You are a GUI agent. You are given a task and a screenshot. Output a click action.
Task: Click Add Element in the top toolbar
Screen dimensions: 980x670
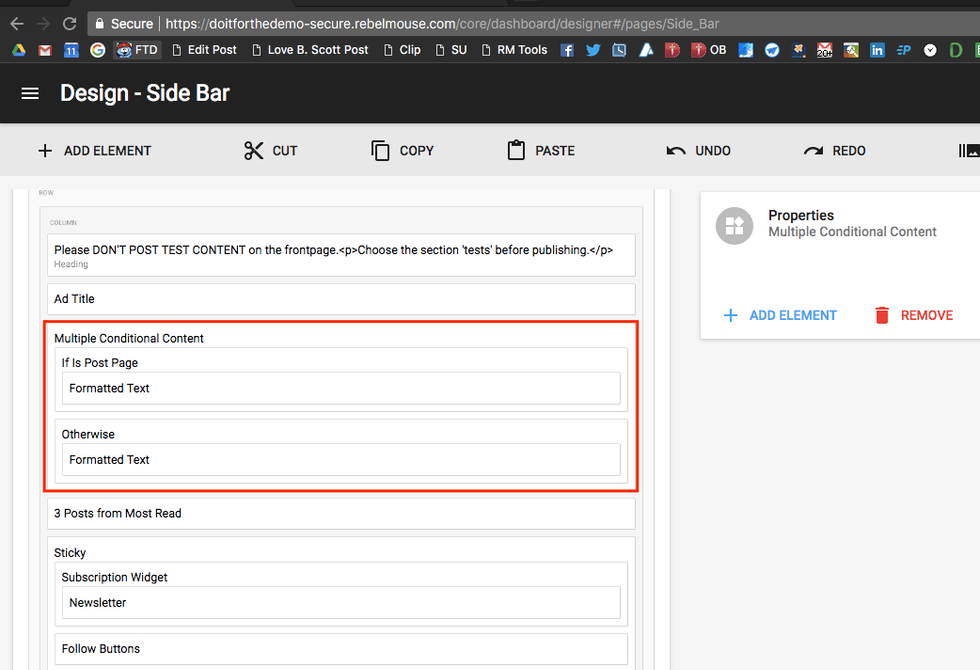(94, 151)
